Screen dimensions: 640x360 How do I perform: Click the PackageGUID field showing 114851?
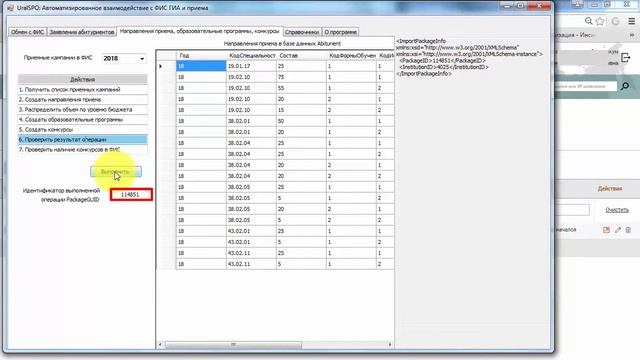coord(131,195)
